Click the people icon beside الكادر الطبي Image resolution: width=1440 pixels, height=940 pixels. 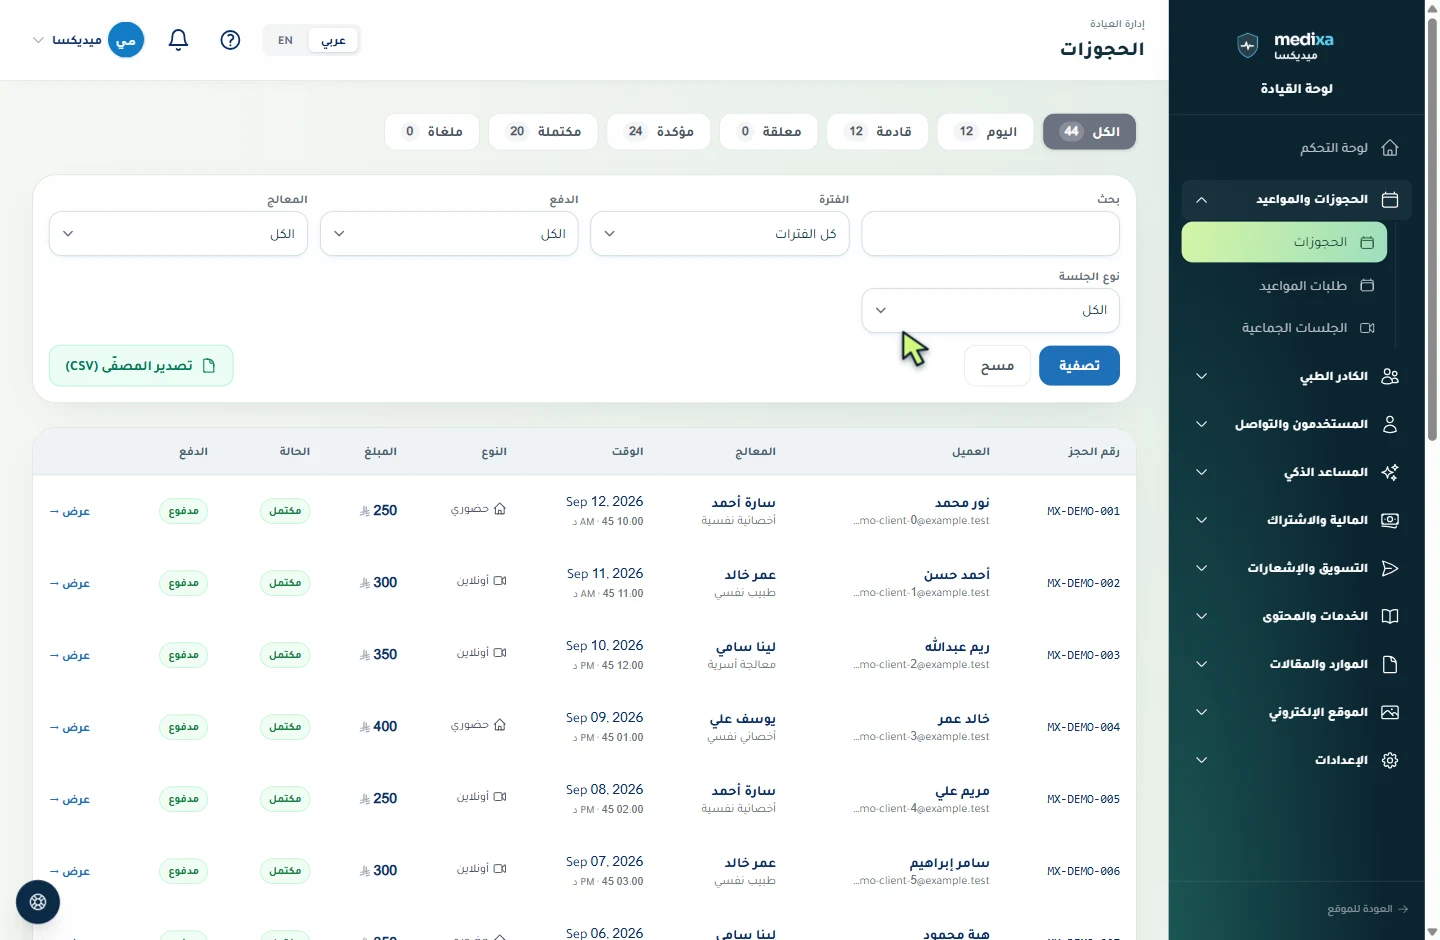coord(1390,376)
